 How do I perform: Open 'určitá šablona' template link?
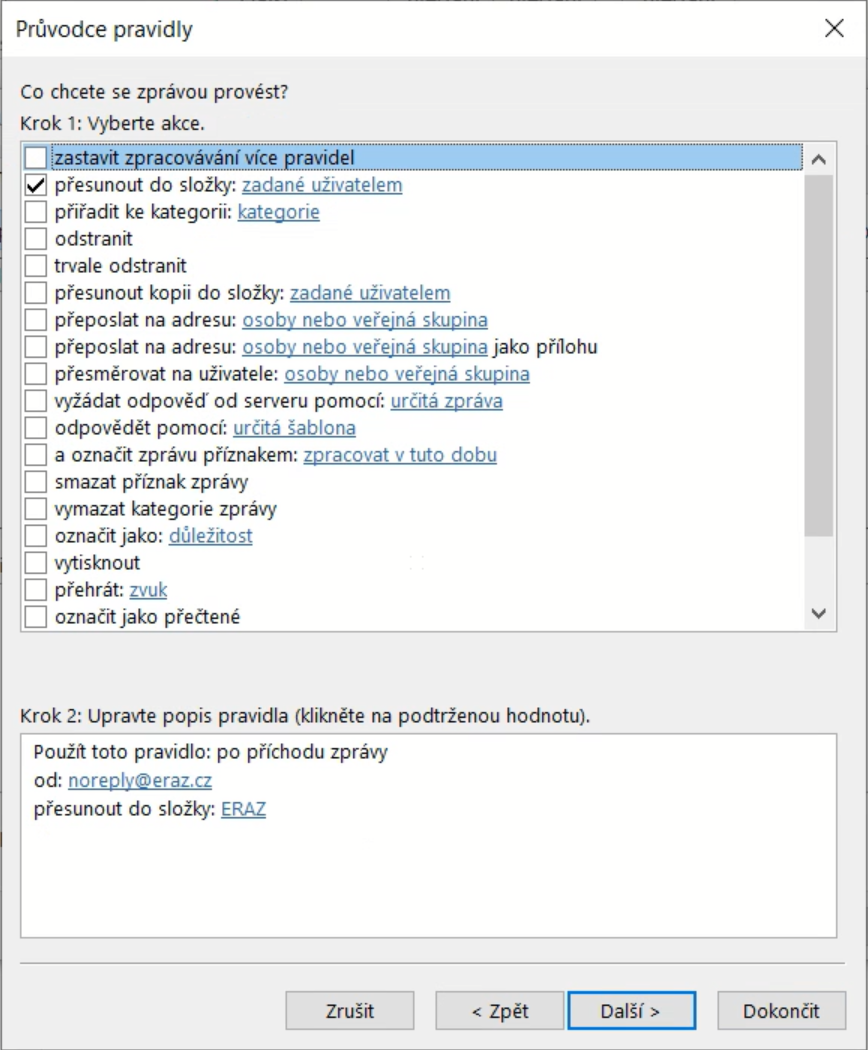point(294,428)
